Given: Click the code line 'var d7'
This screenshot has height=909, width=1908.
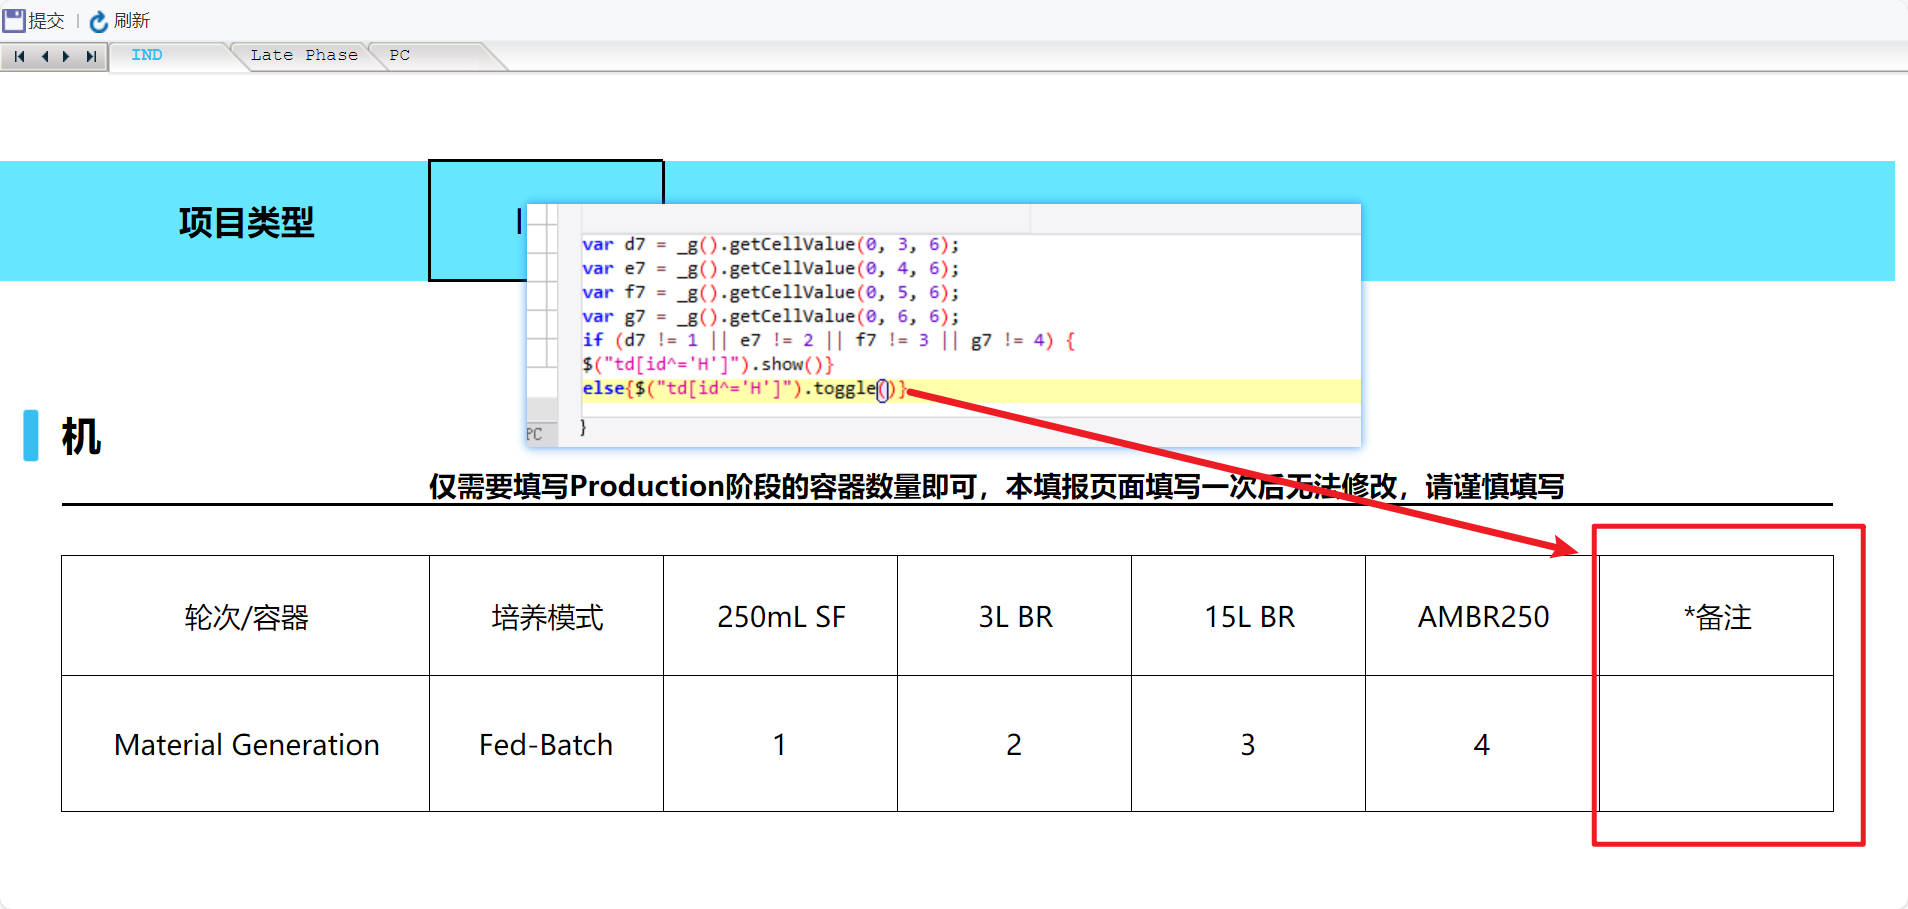Looking at the screenshot, I should pos(770,244).
